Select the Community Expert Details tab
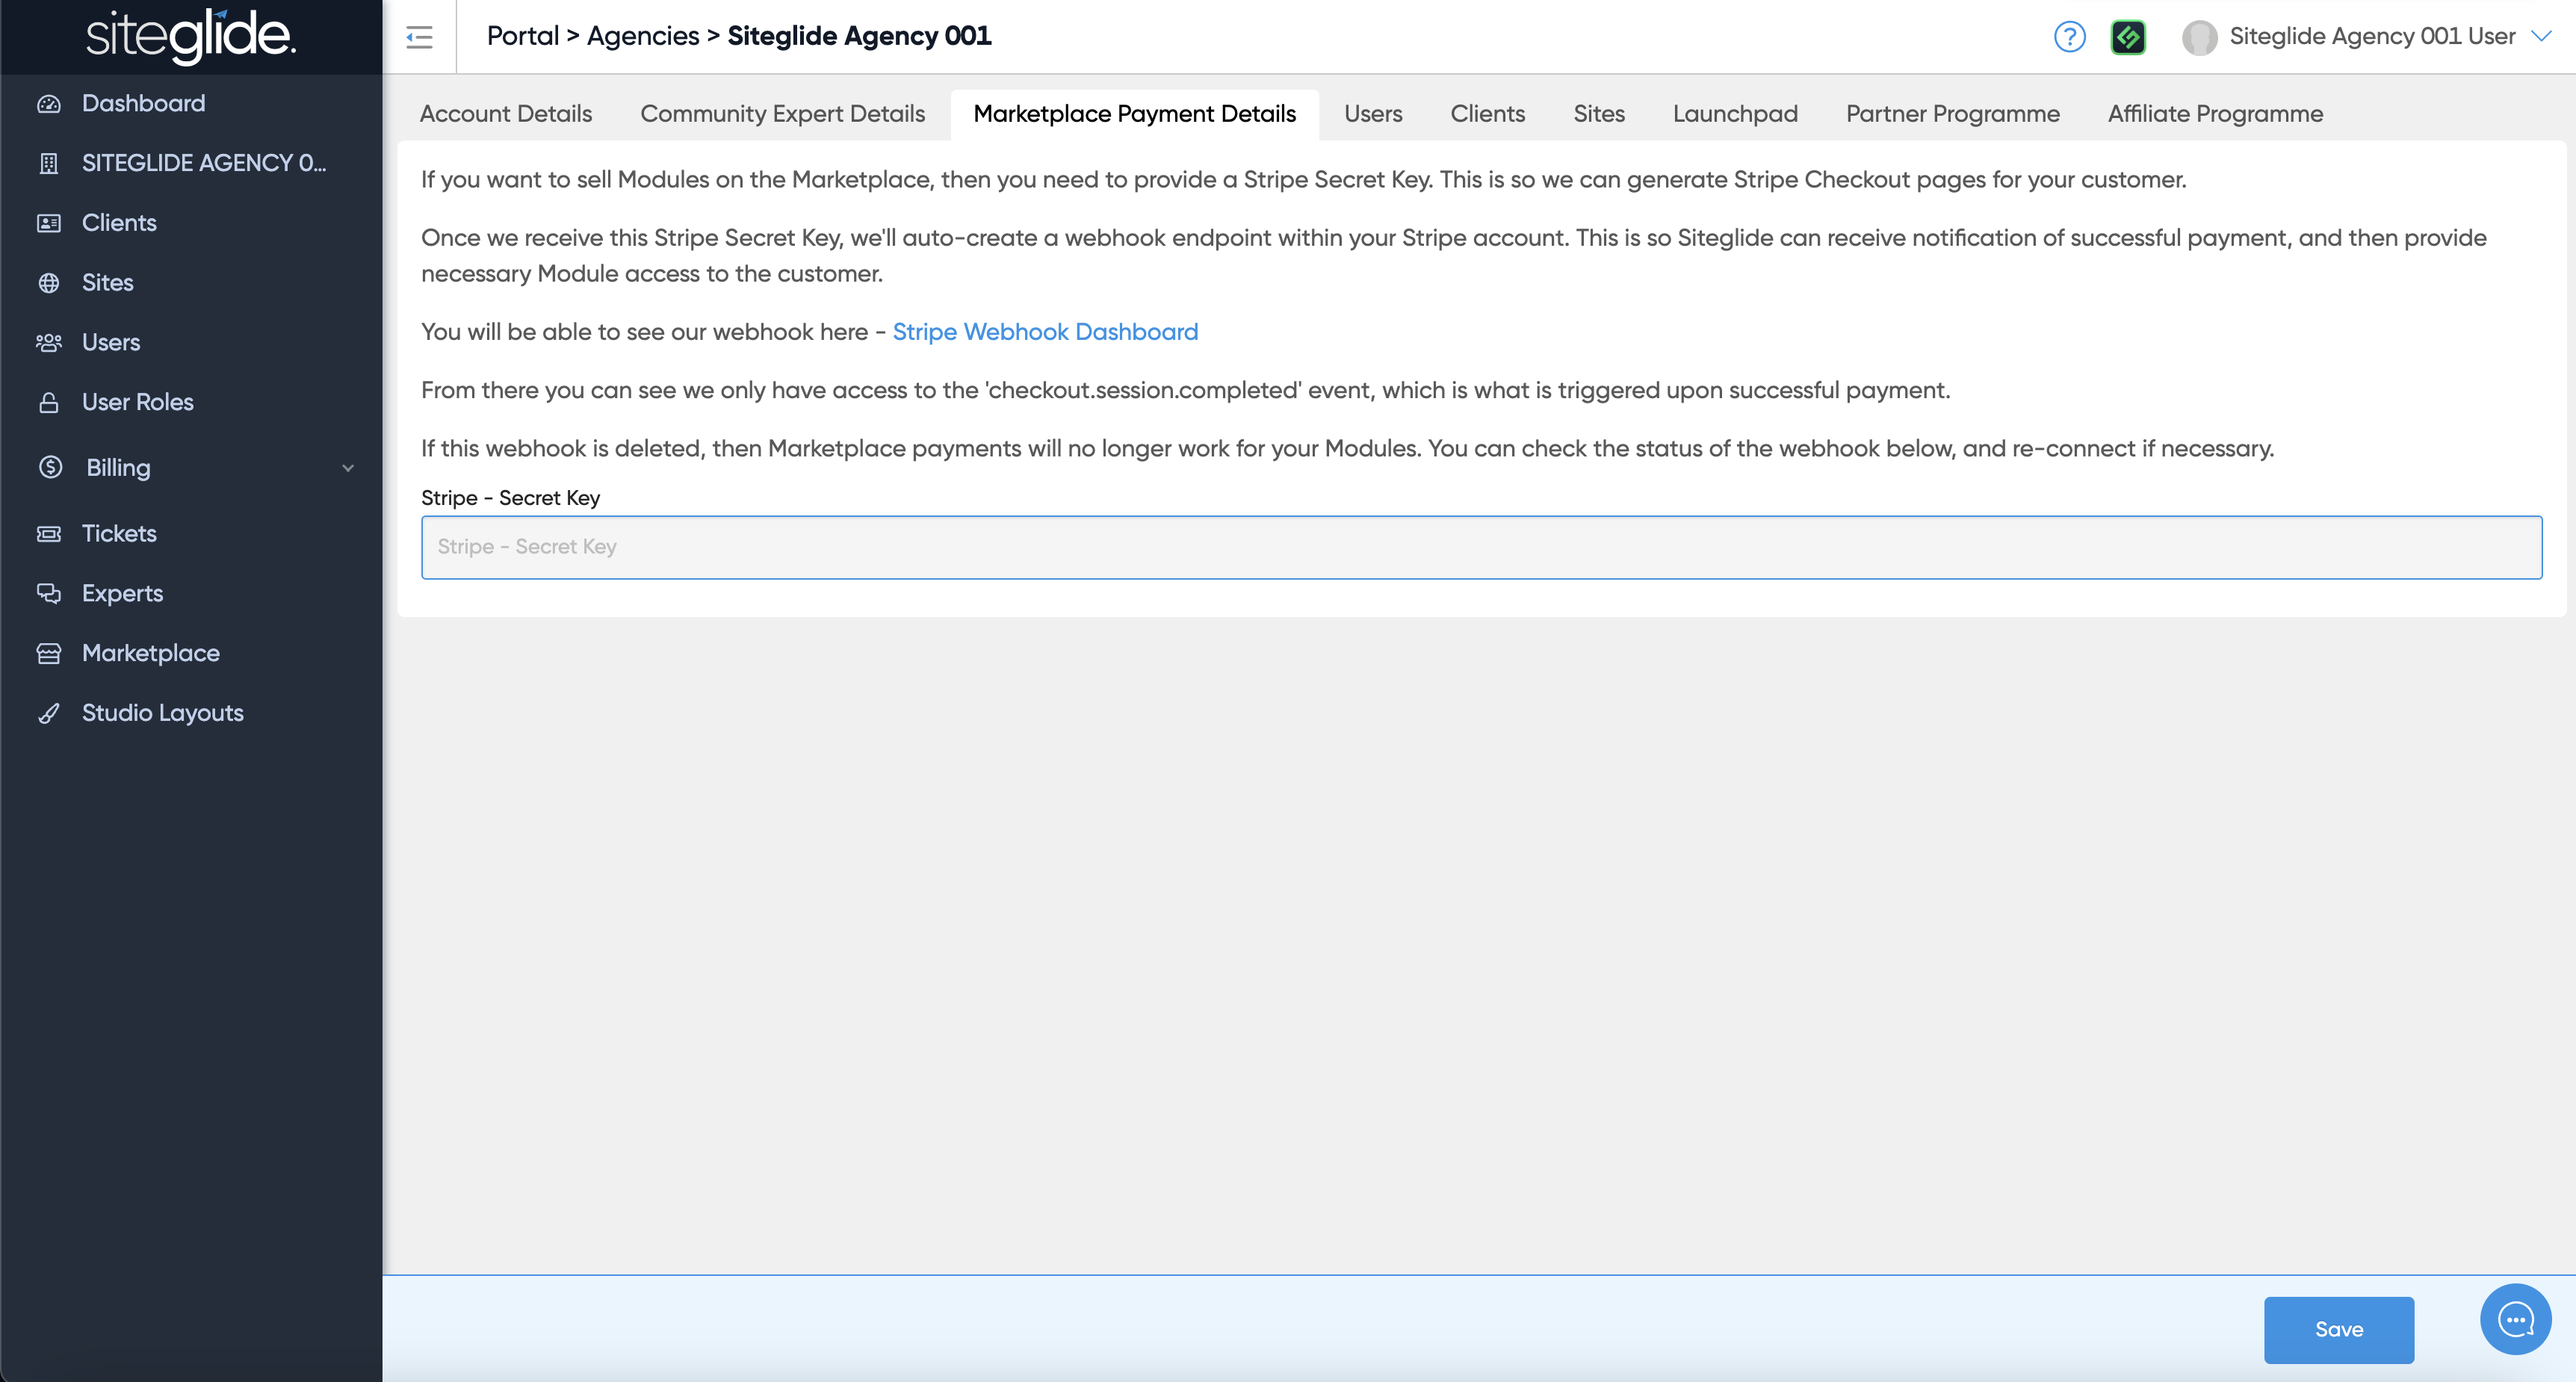Screen dimensions: 2576x1382 point(782,114)
